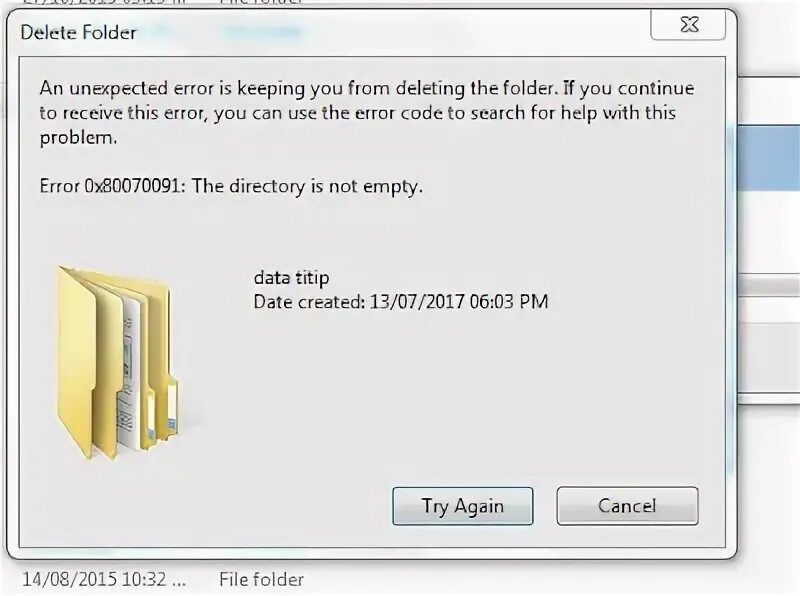Click the empty area of dialog title bar
Image resolution: width=800 pixels, height=596 pixels.
[x=393, y=33]
